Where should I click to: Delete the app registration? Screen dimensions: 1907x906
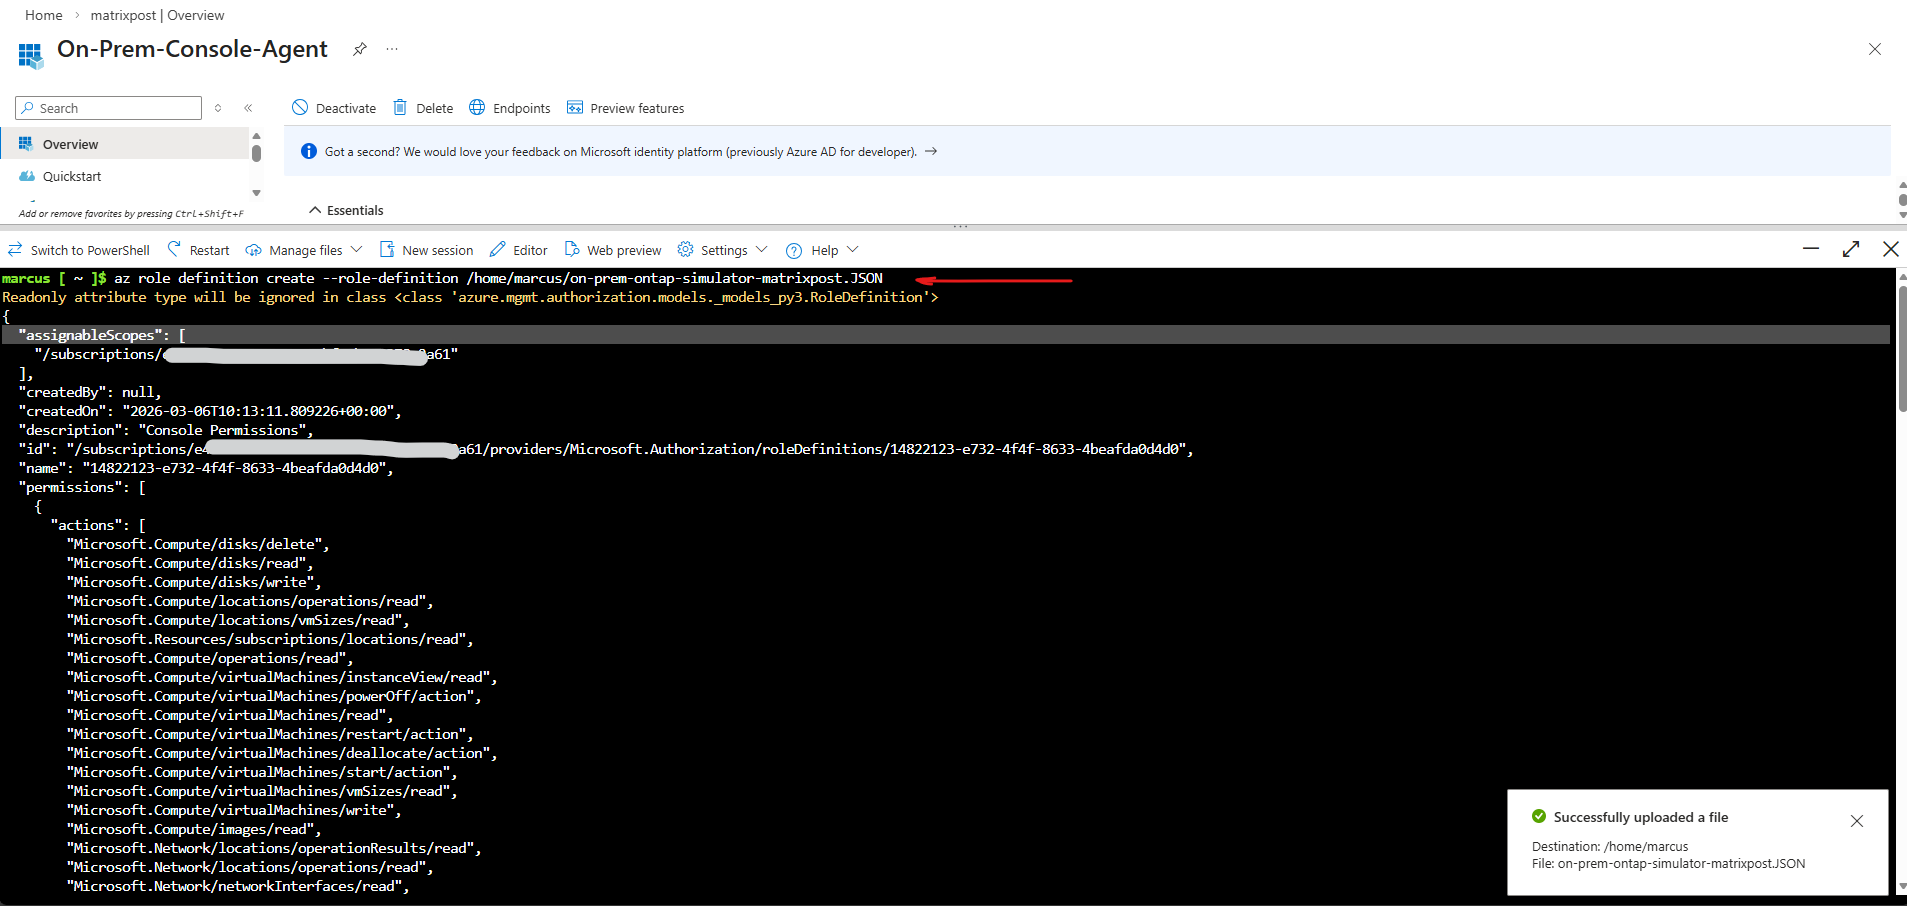click(423, 108)
